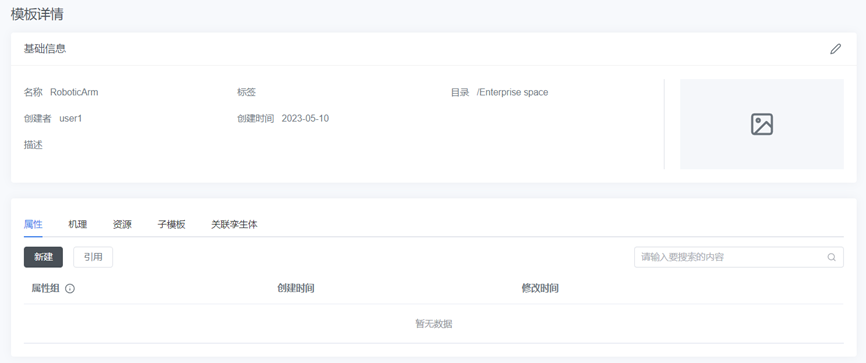Click the image placeholder icon
The image size is (866, 363).
click(762, 124)
